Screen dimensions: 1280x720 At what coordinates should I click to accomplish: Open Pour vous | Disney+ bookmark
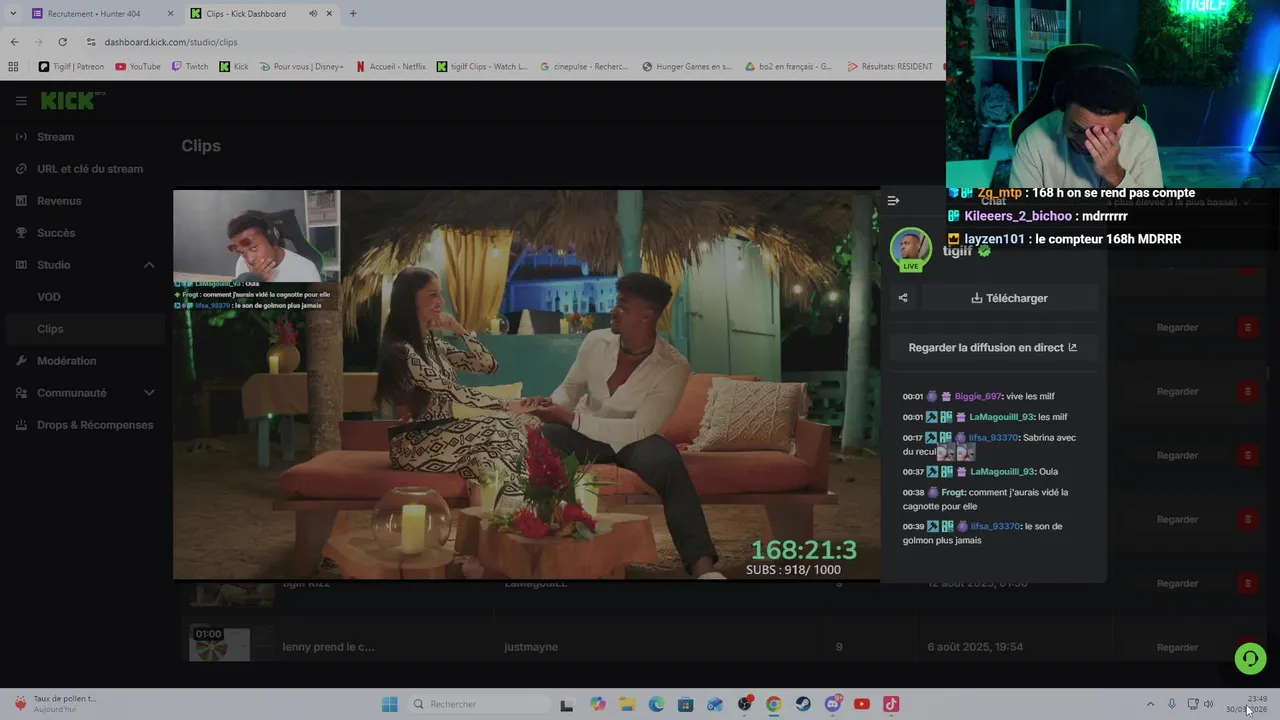click(x=301, y=67)
